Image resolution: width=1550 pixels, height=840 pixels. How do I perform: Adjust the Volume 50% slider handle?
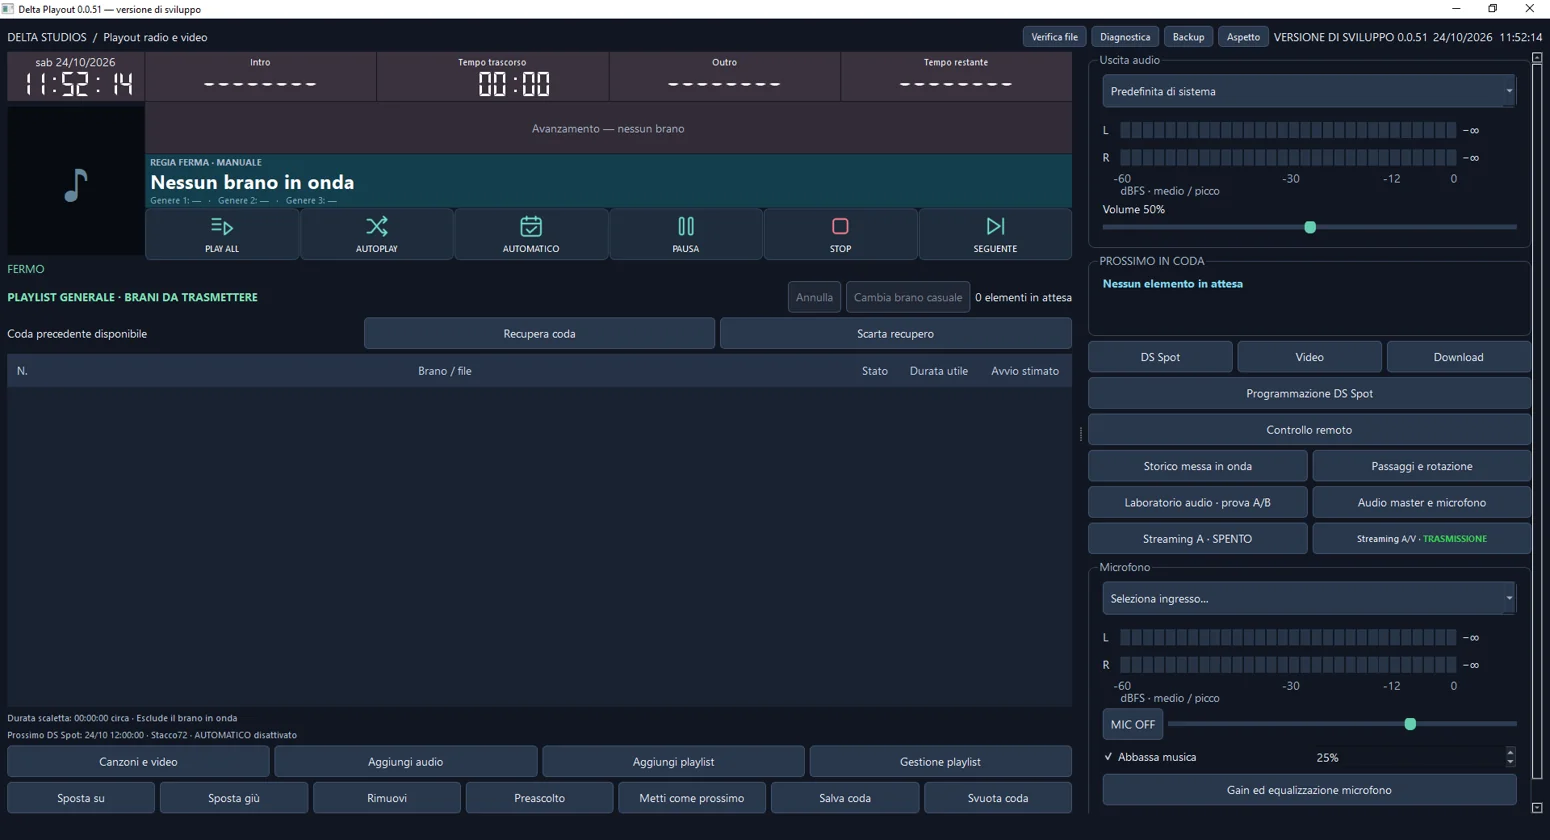(1310, 227)
